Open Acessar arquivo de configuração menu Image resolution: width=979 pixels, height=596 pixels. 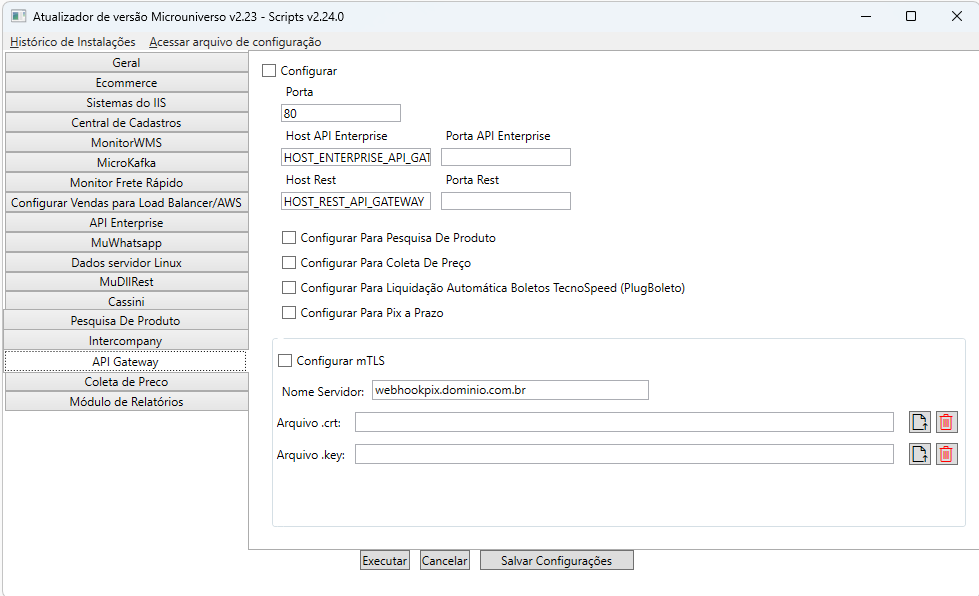click(x=235, y=42)
